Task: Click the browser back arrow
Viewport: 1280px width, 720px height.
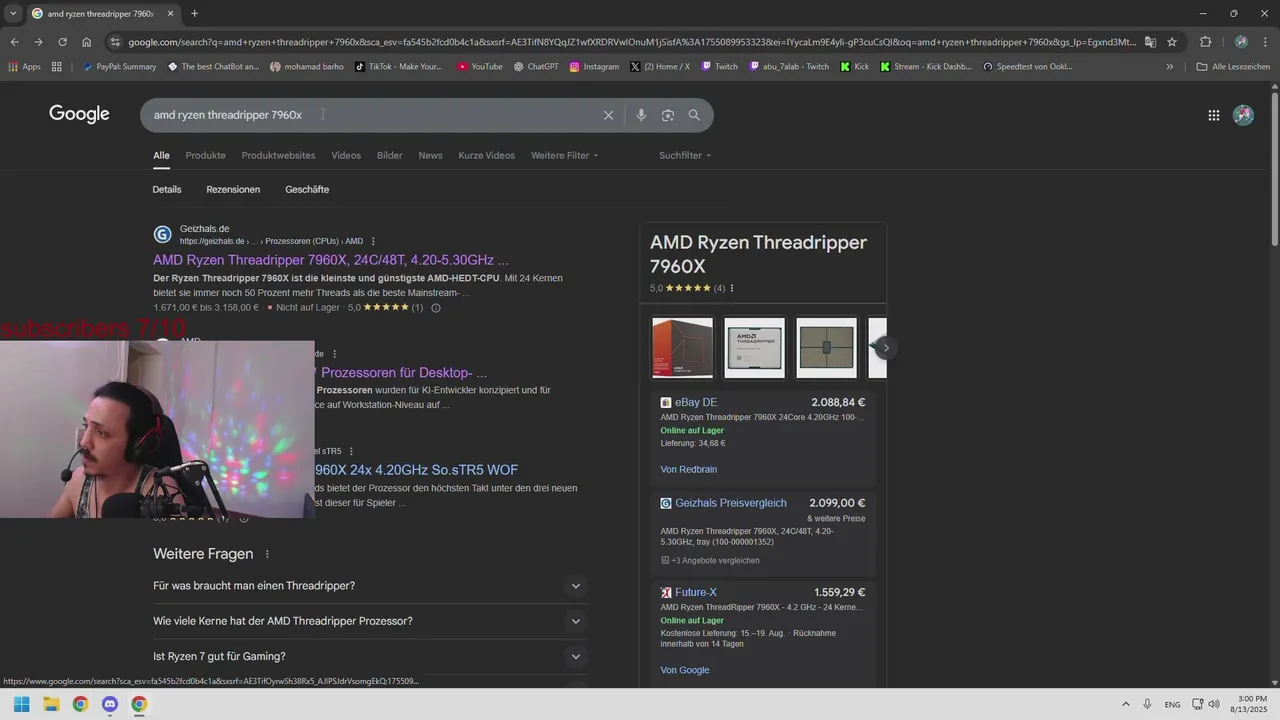Action: click(x=14, y=42)
